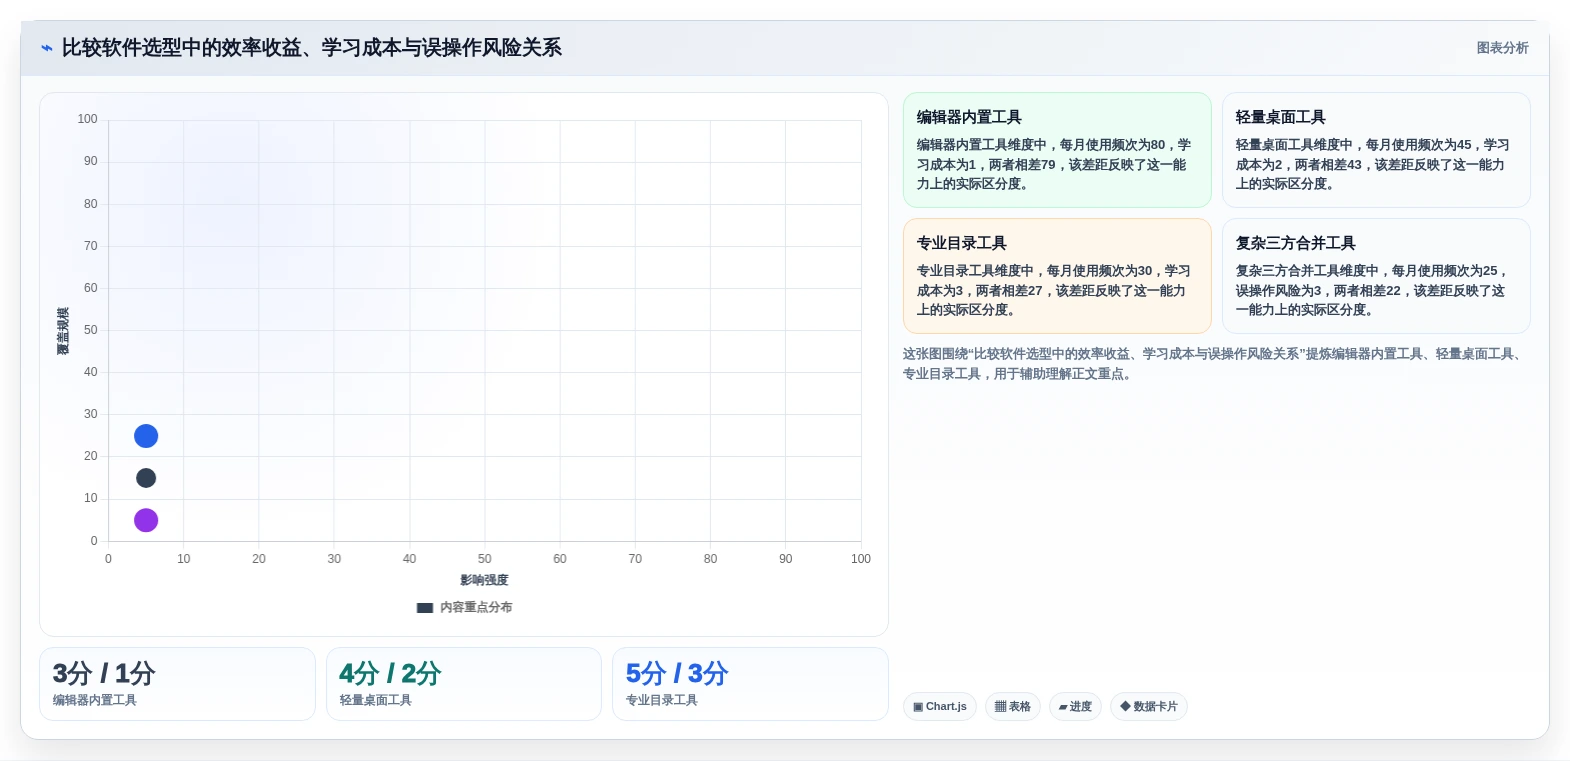The height and width of the screenshot is (761, 1570).
Task: Select the 轻量桌面工具 info card
Action: pyautogui.click(x=1376, y=150)
